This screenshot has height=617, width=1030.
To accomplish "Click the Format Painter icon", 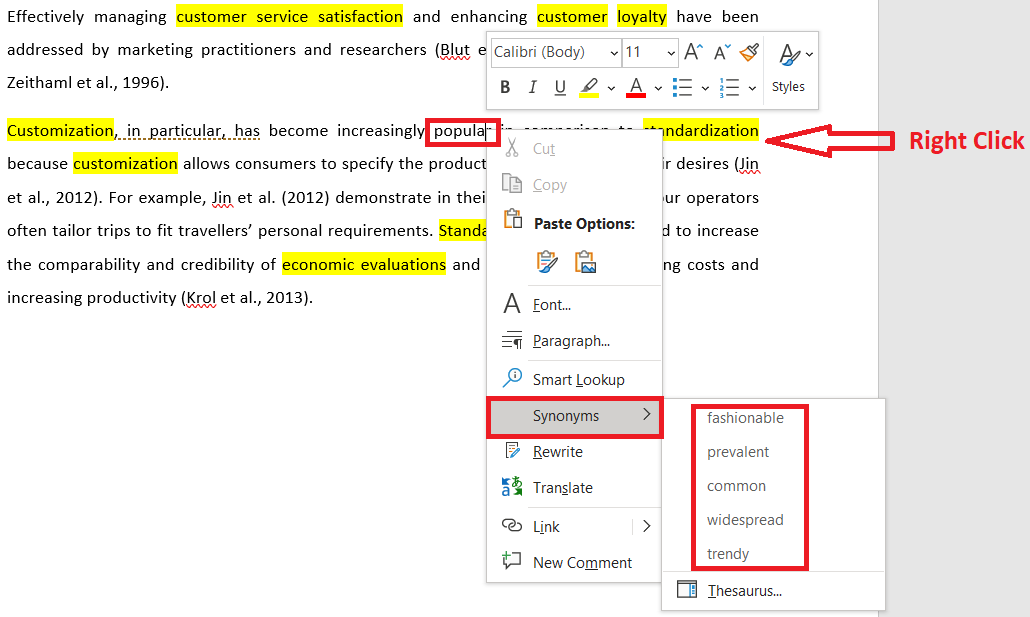I will tap(749, 53).
